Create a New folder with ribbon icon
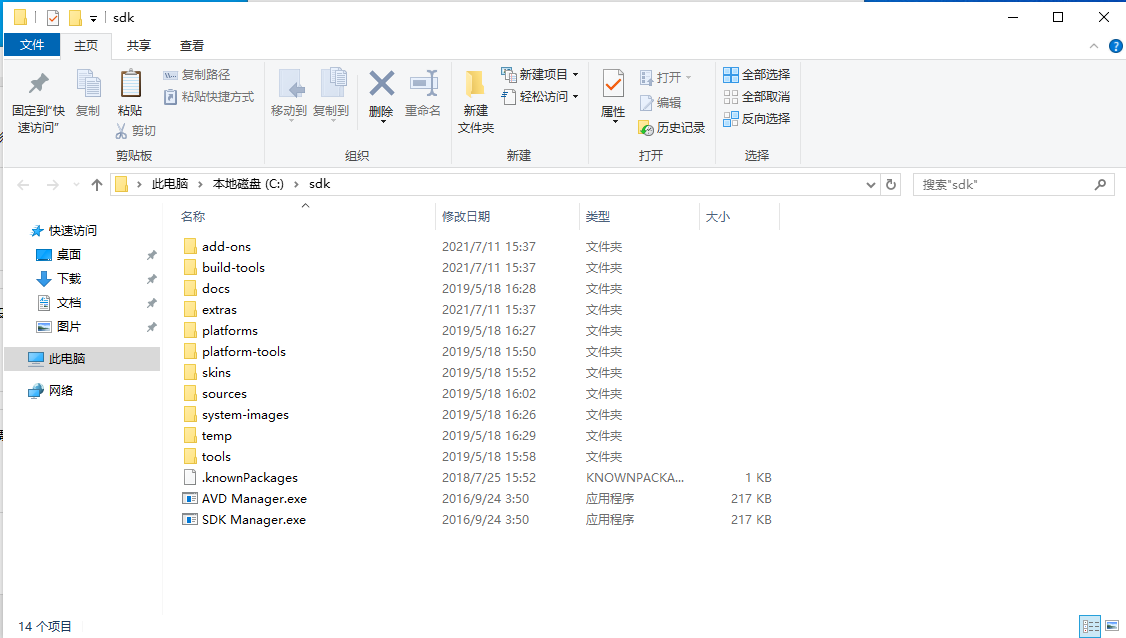This screenshot has height=638, width=1126. [475, 85]
